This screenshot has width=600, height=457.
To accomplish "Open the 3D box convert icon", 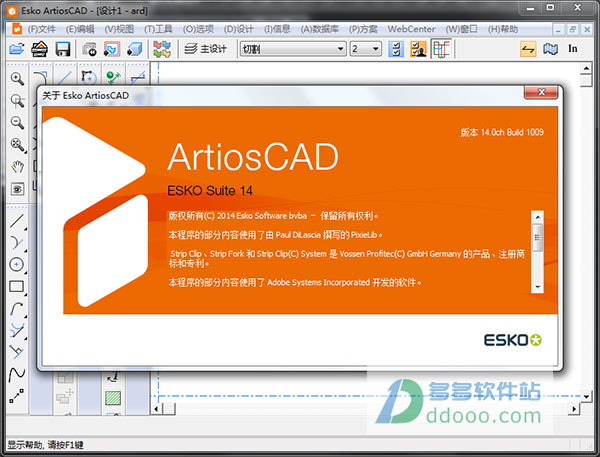I will pyautogui.click(x=135, y=49).
